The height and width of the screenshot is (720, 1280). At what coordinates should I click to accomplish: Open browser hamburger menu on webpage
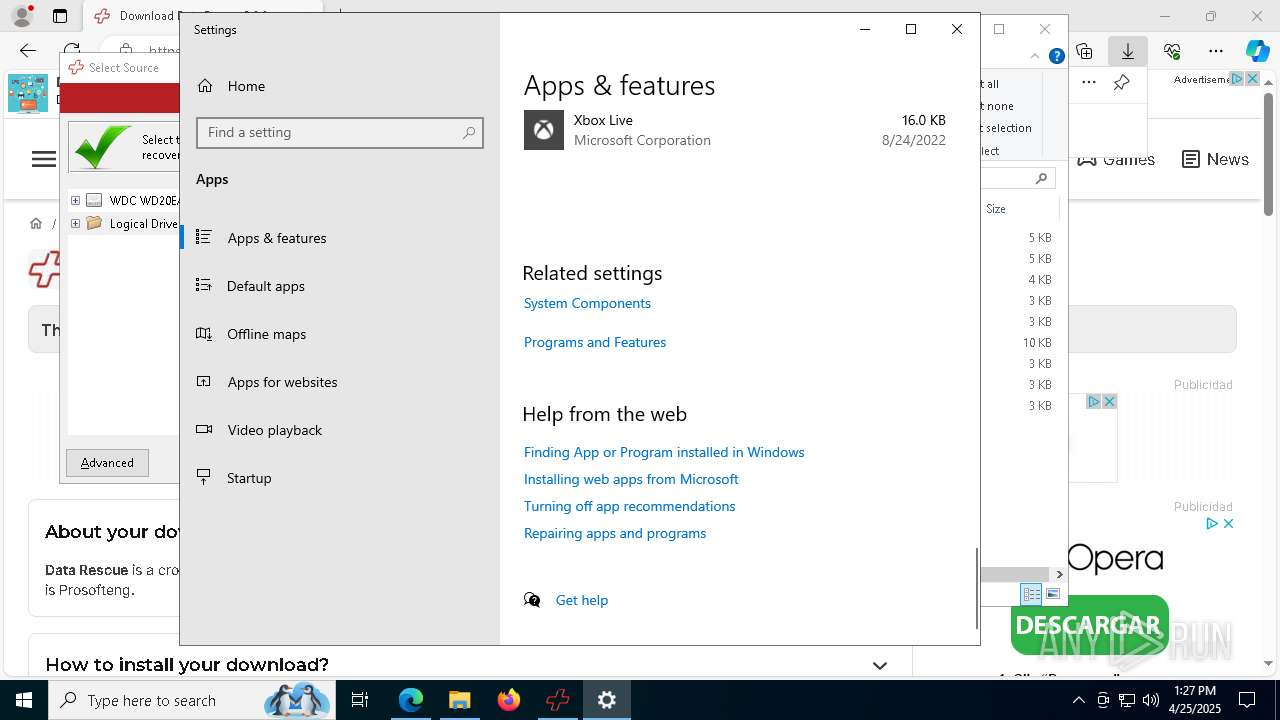(44, 159)
